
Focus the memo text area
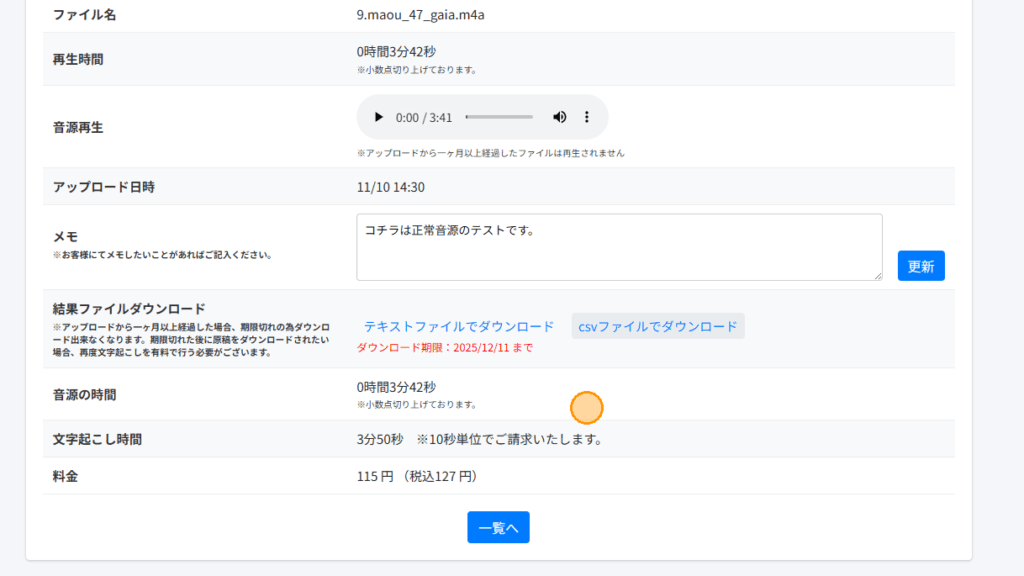pos(618,246)
